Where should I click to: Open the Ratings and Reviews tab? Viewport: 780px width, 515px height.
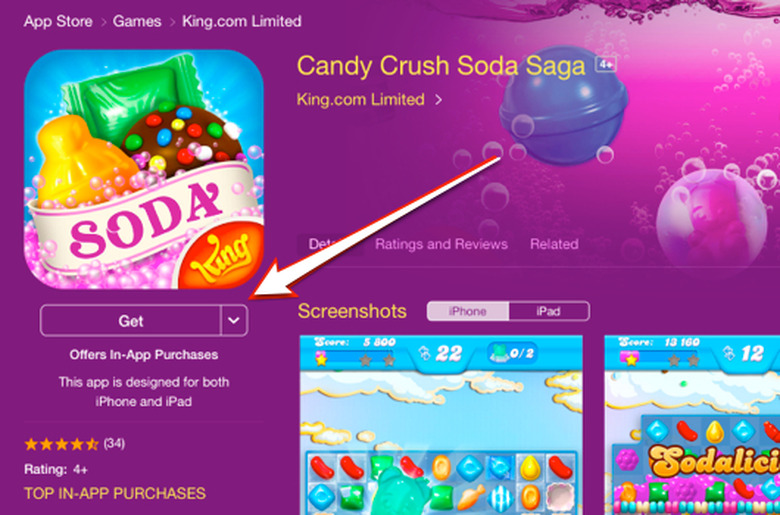pos(441,244)
